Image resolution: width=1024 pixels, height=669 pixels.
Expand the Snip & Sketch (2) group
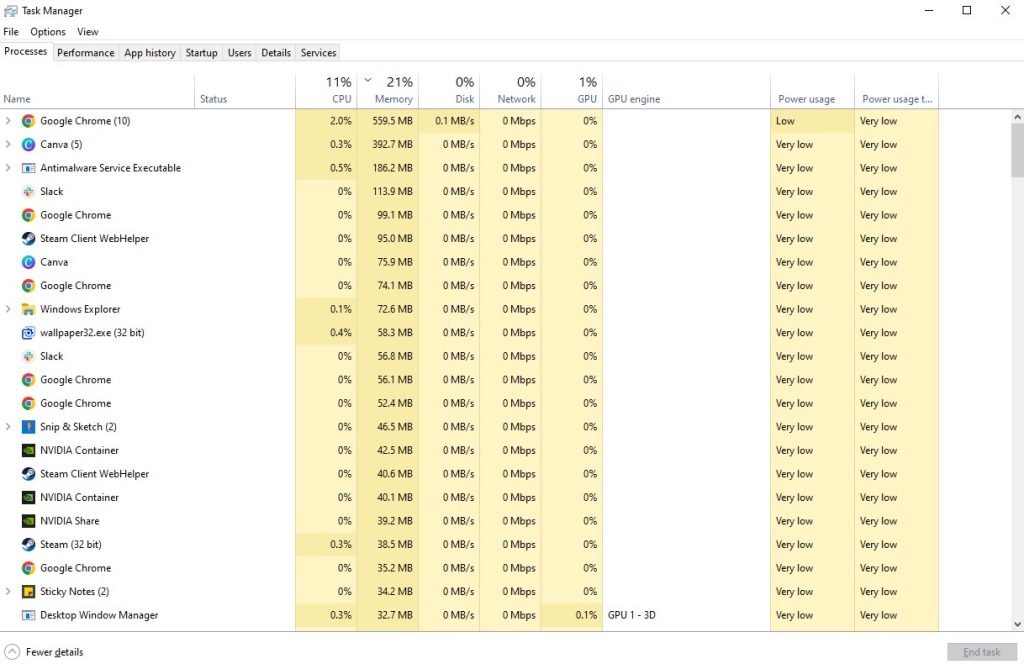tap(8, 427)
